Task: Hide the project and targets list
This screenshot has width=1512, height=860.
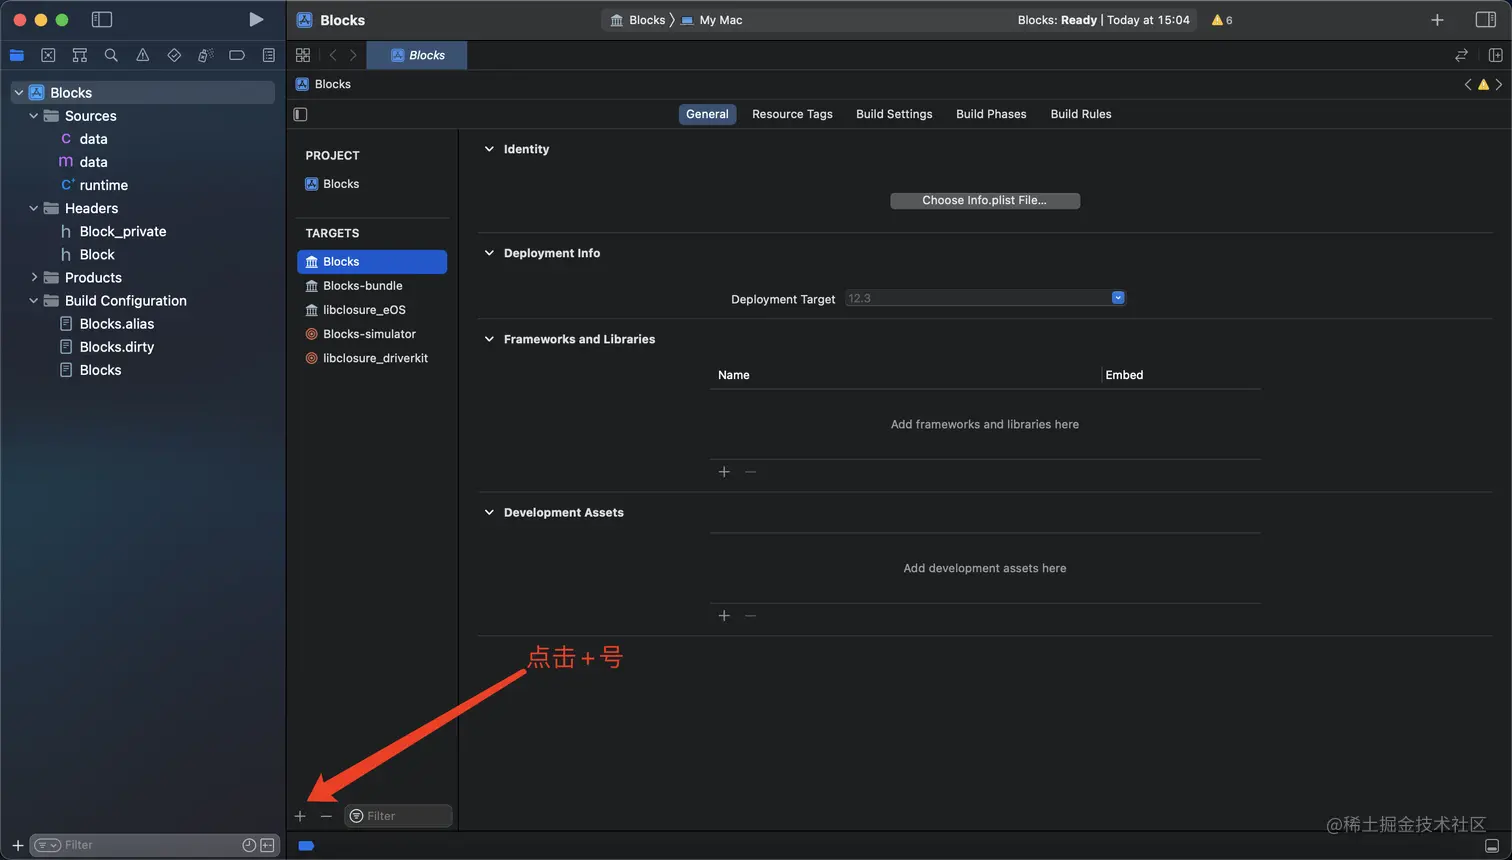Action: (300, 114)
